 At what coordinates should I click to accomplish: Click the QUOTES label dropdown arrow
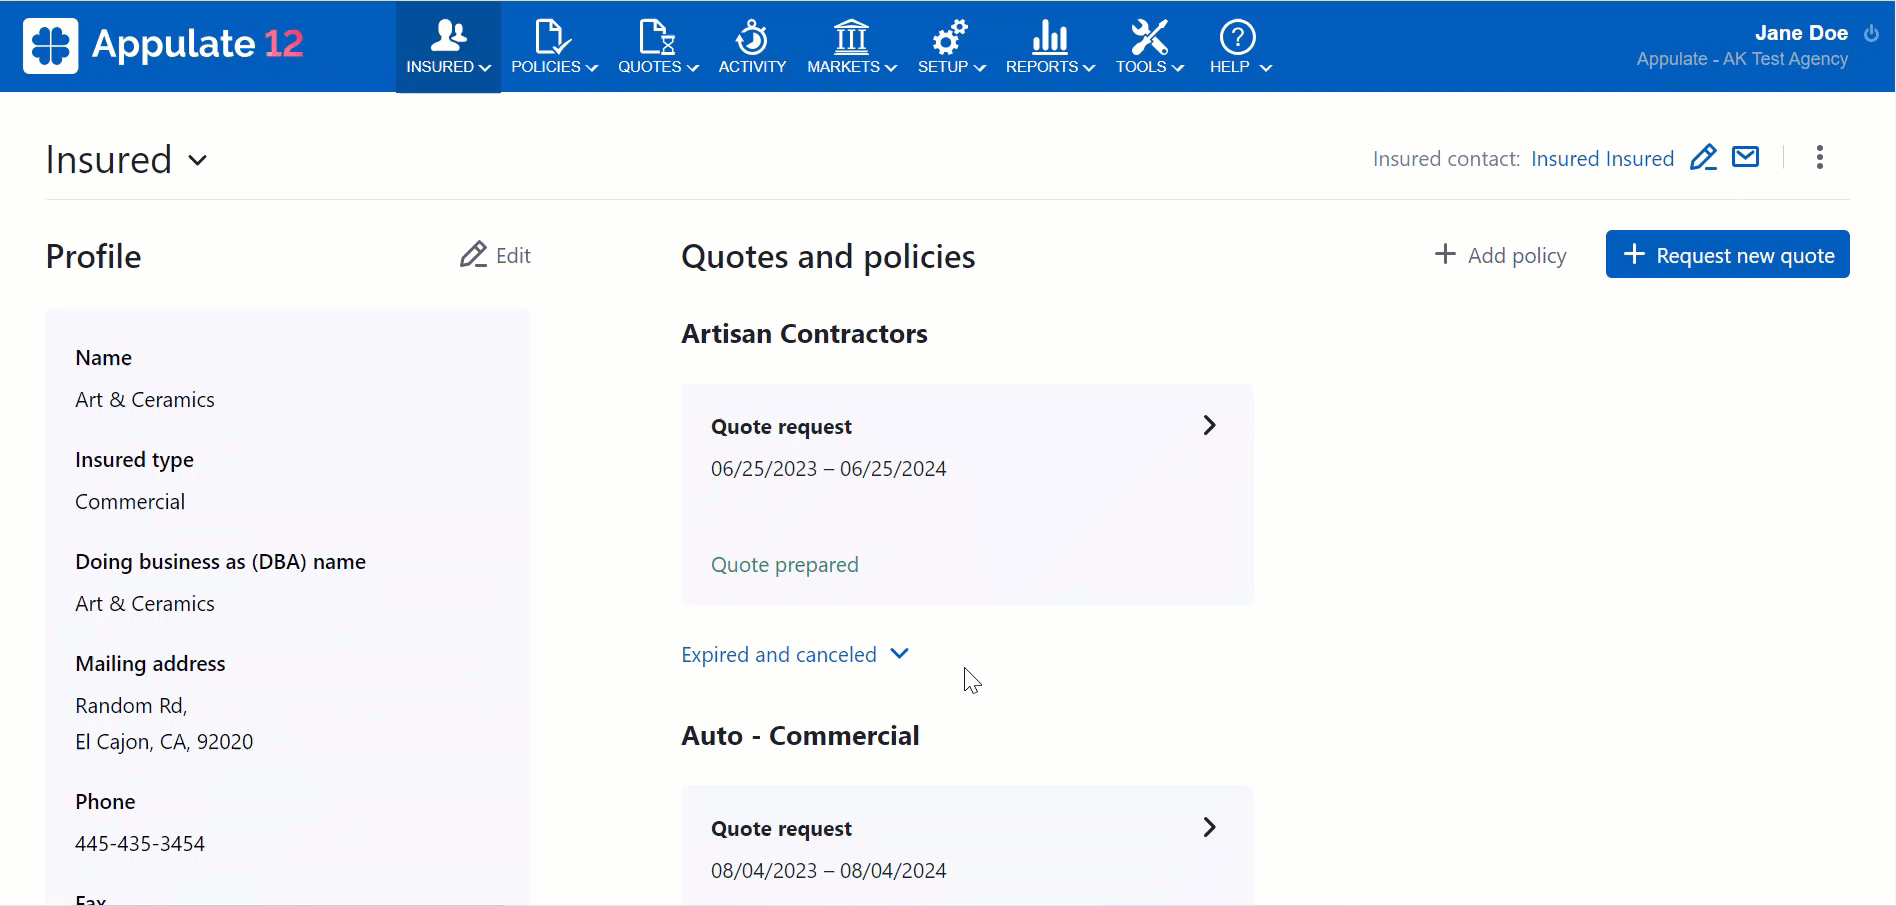[693, 68]
